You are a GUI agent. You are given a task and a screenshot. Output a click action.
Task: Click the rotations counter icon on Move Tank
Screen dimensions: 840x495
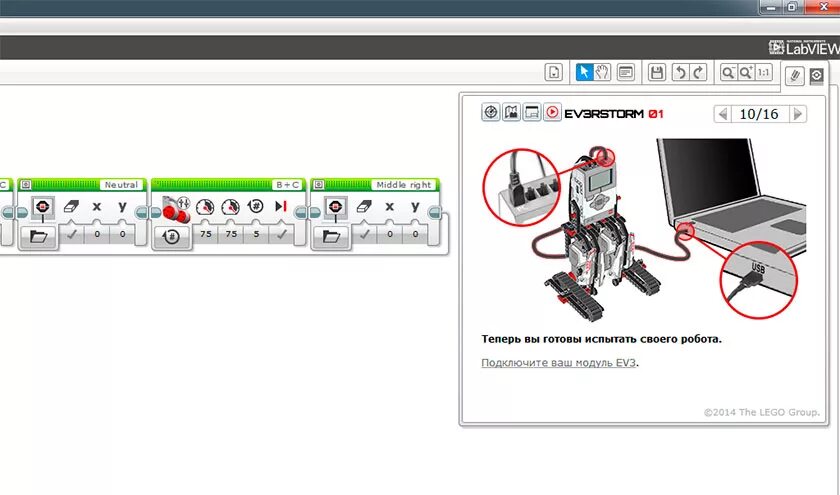(x=256, y=206)
